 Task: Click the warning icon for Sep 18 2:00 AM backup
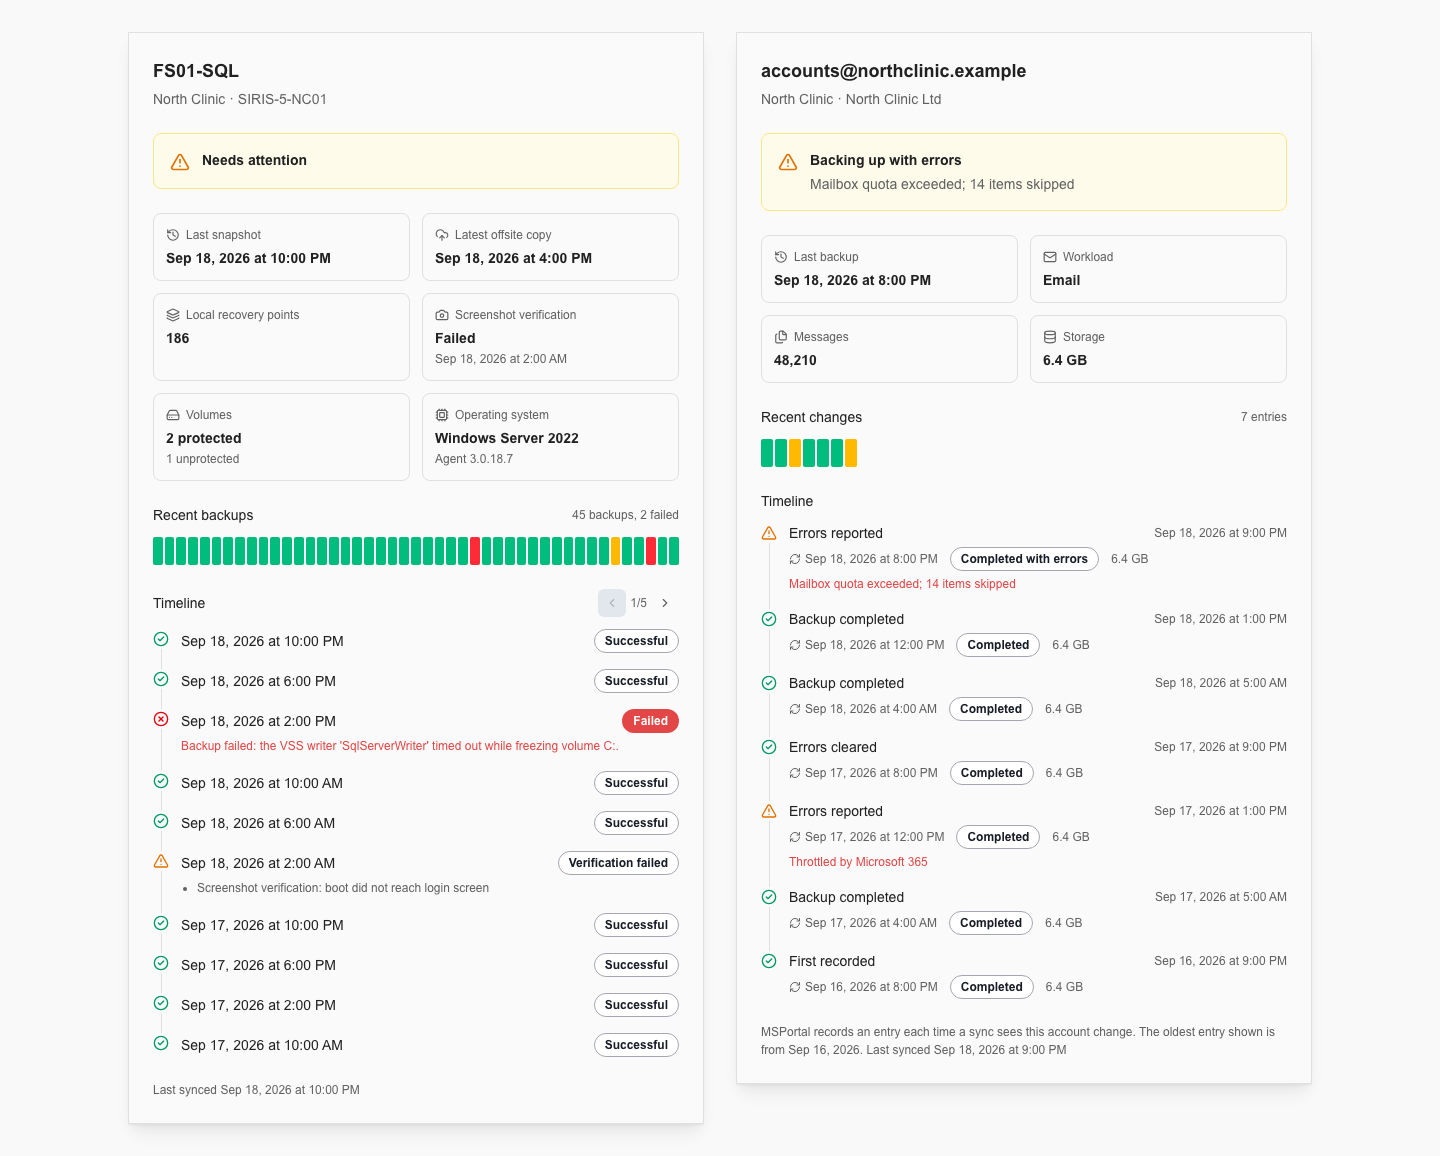(161, 861)
